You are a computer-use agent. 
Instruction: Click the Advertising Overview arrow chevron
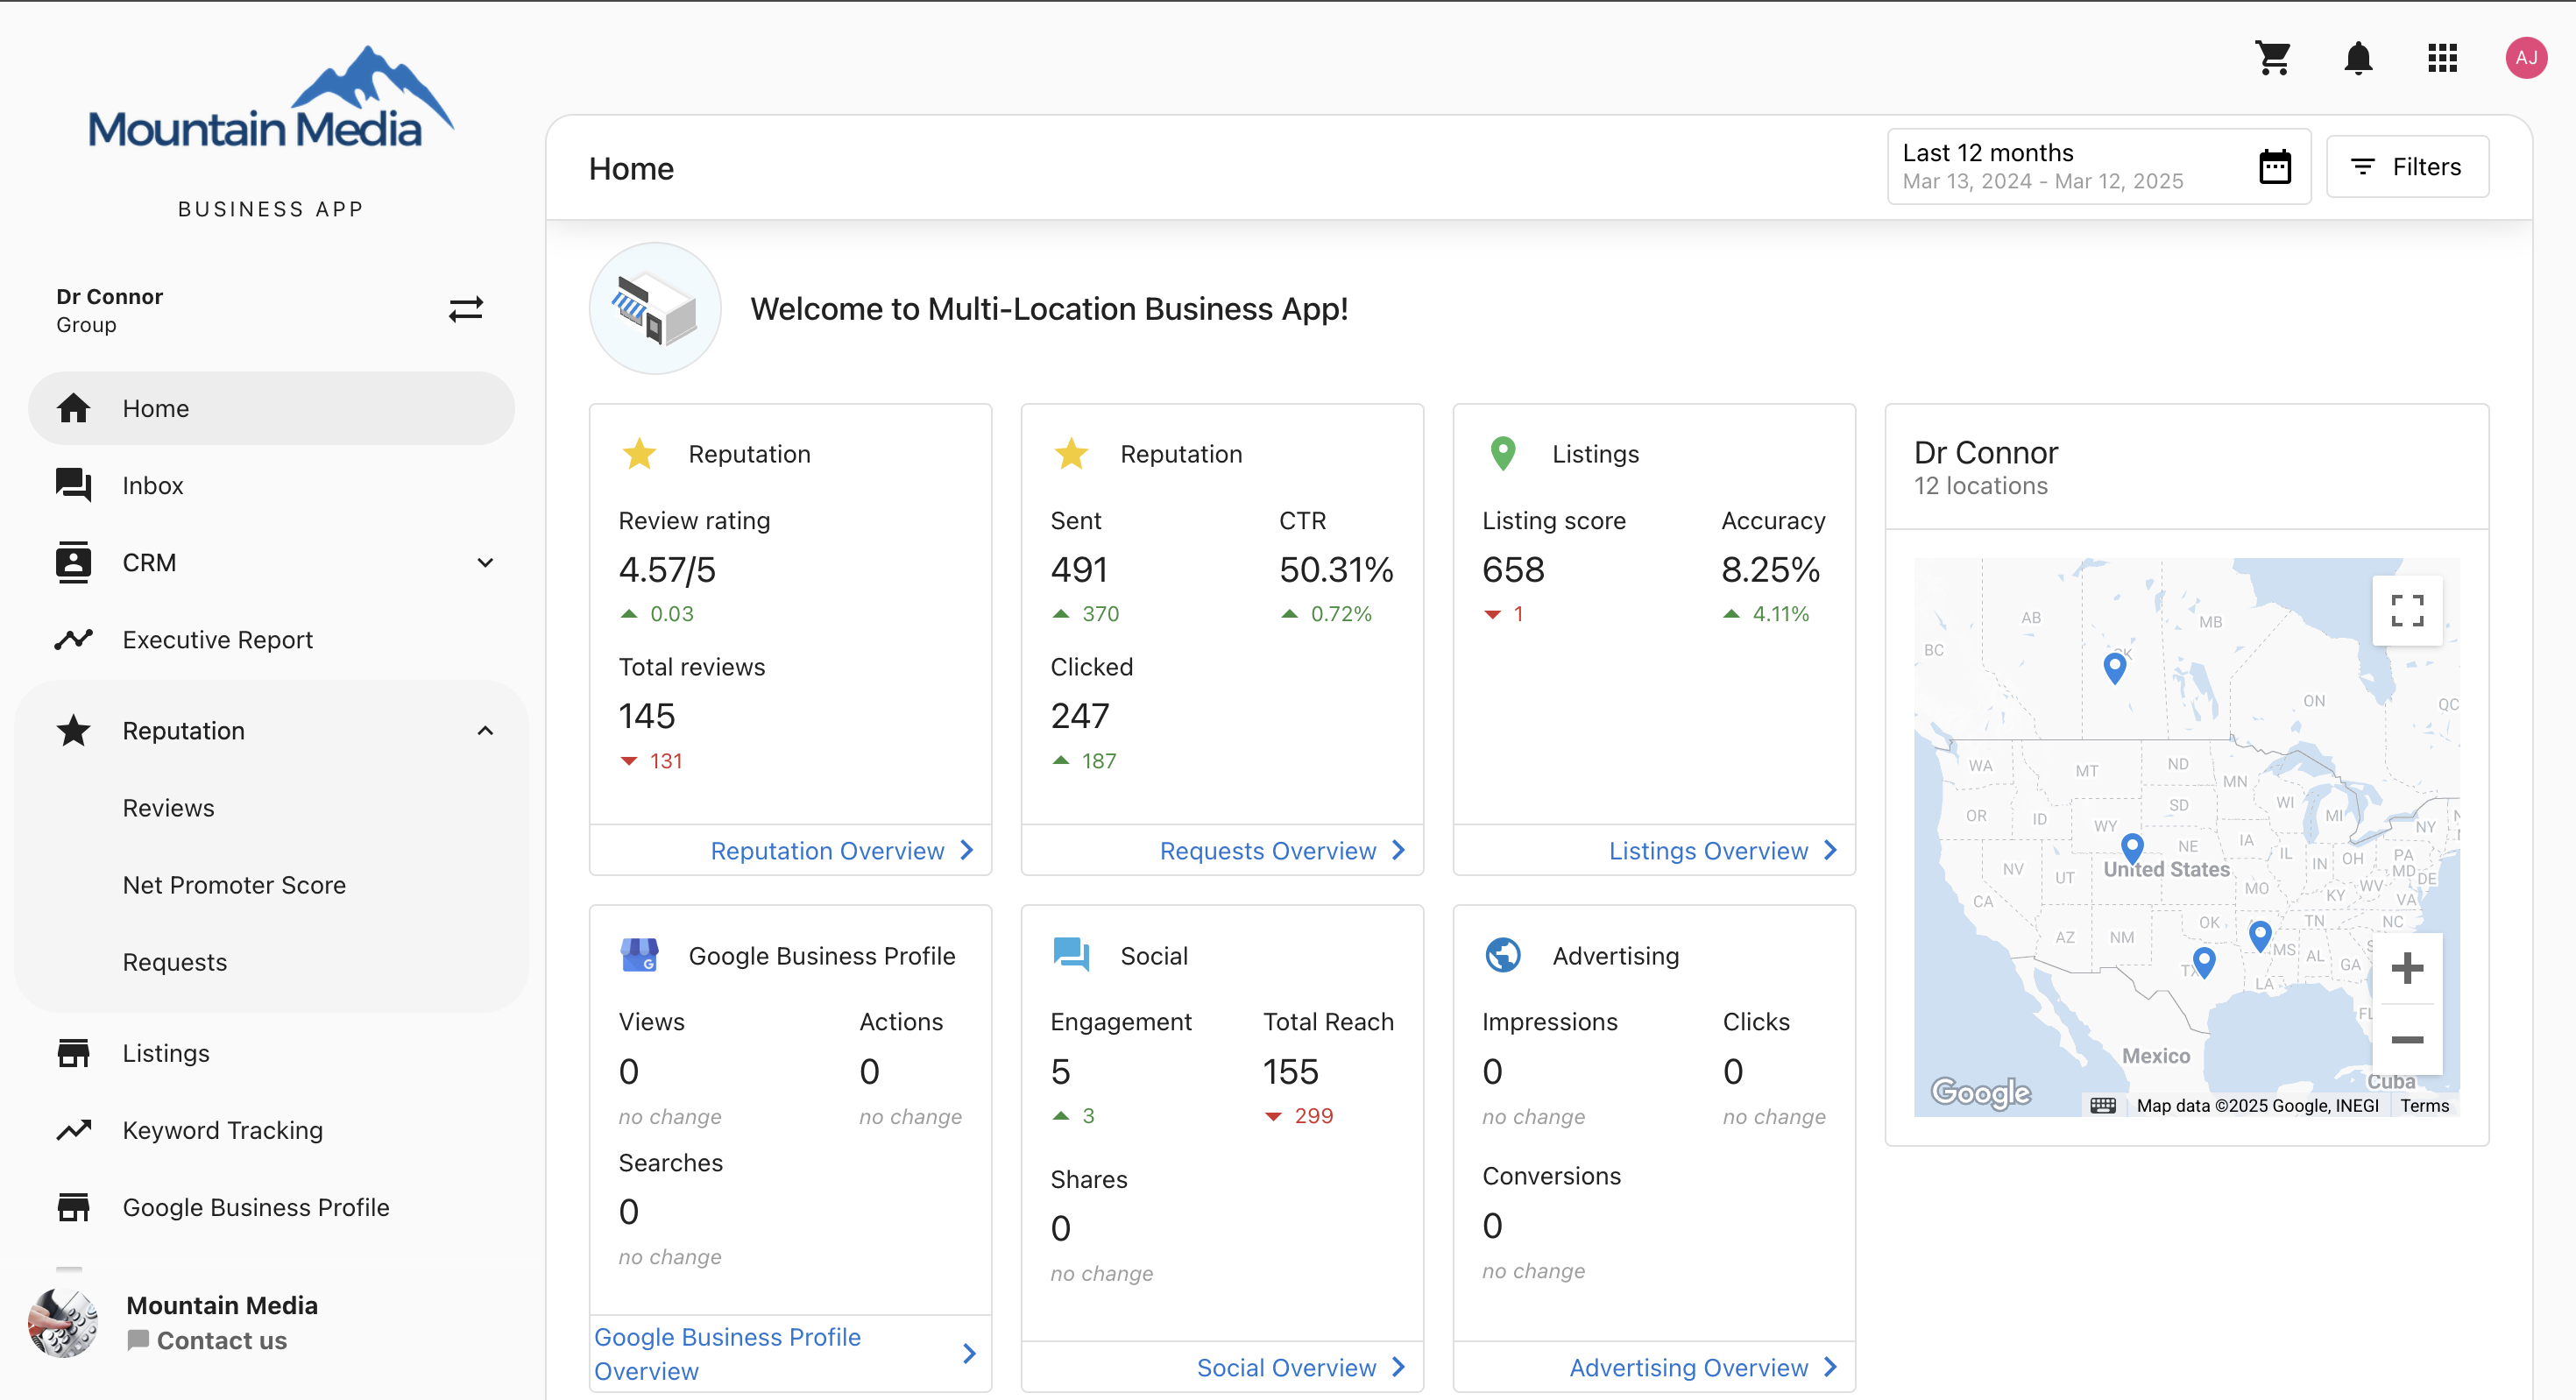point(1831,1367)
